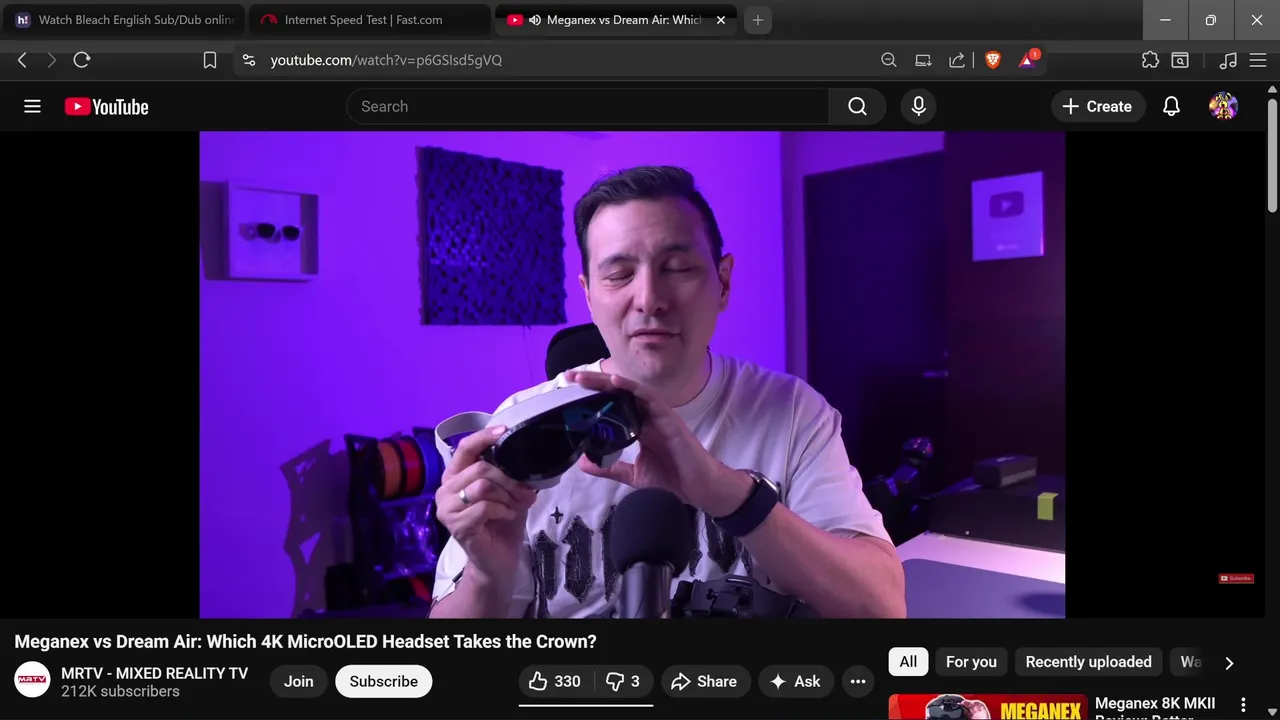Image resolution: width=1280 pixels, height=720 pixels.
Task: Reload the page
Action: point(82,60)
